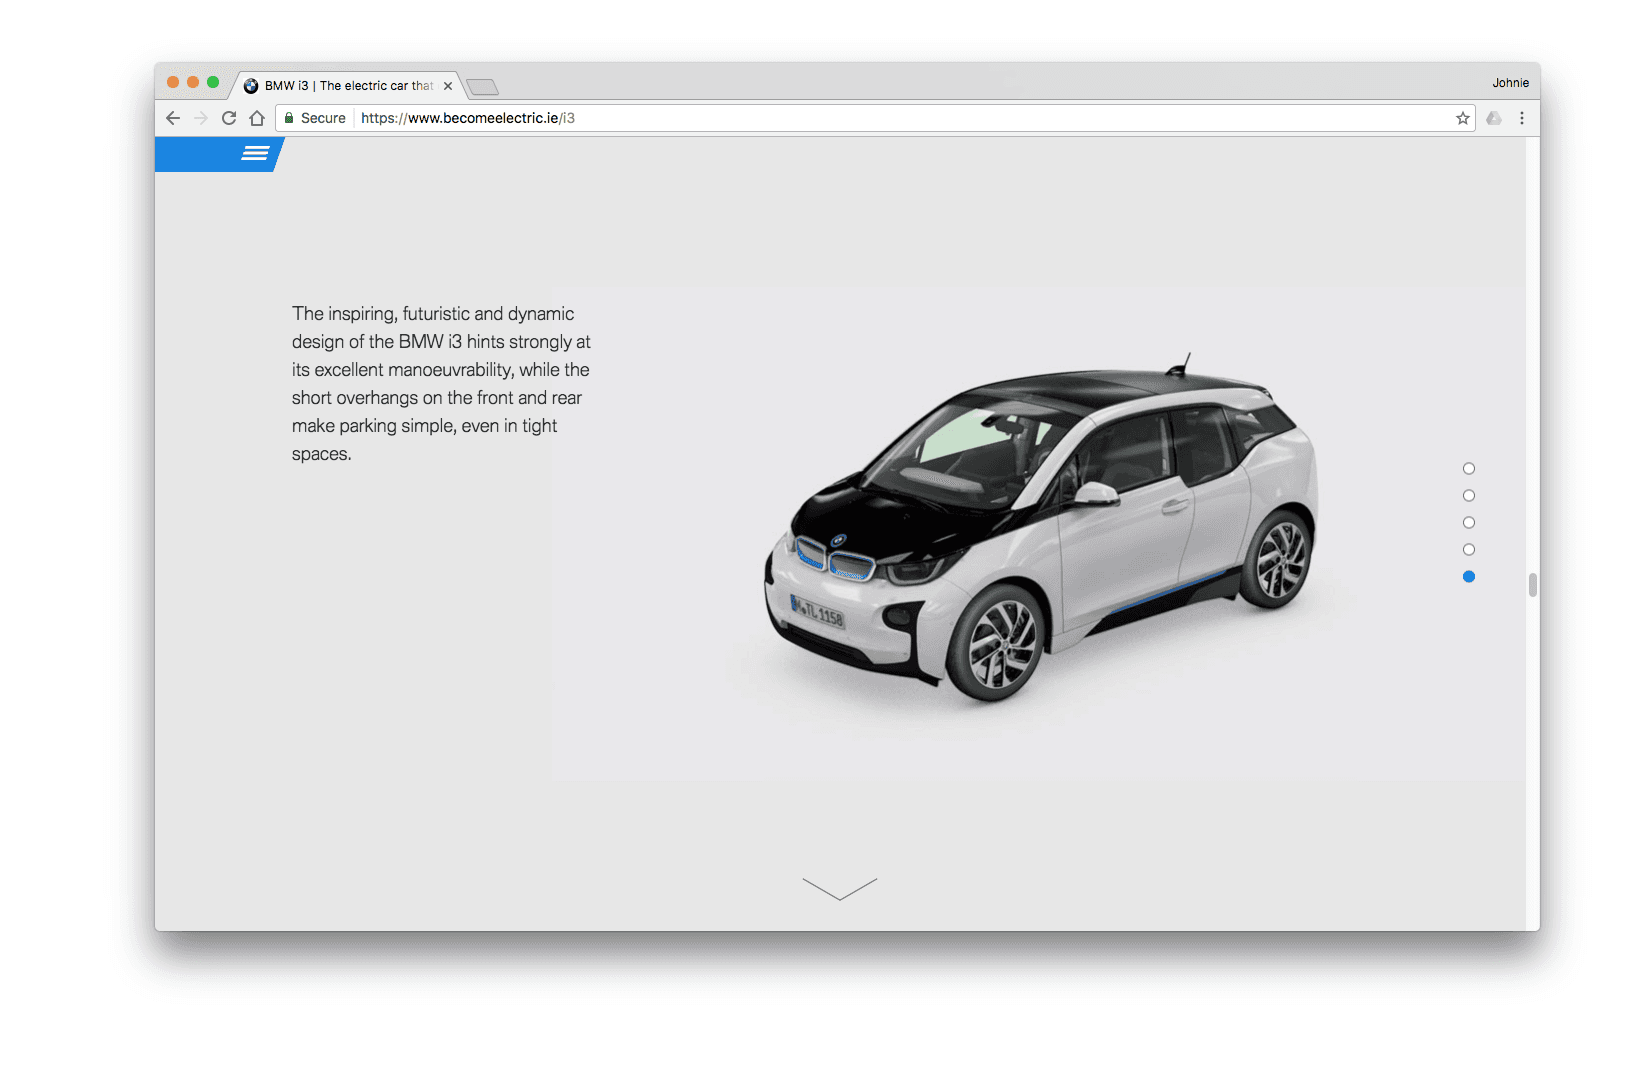1645x1087 pixels.
Task: View site info via Secure padlock
Action: pyautogui.click(x=315, y=118)
